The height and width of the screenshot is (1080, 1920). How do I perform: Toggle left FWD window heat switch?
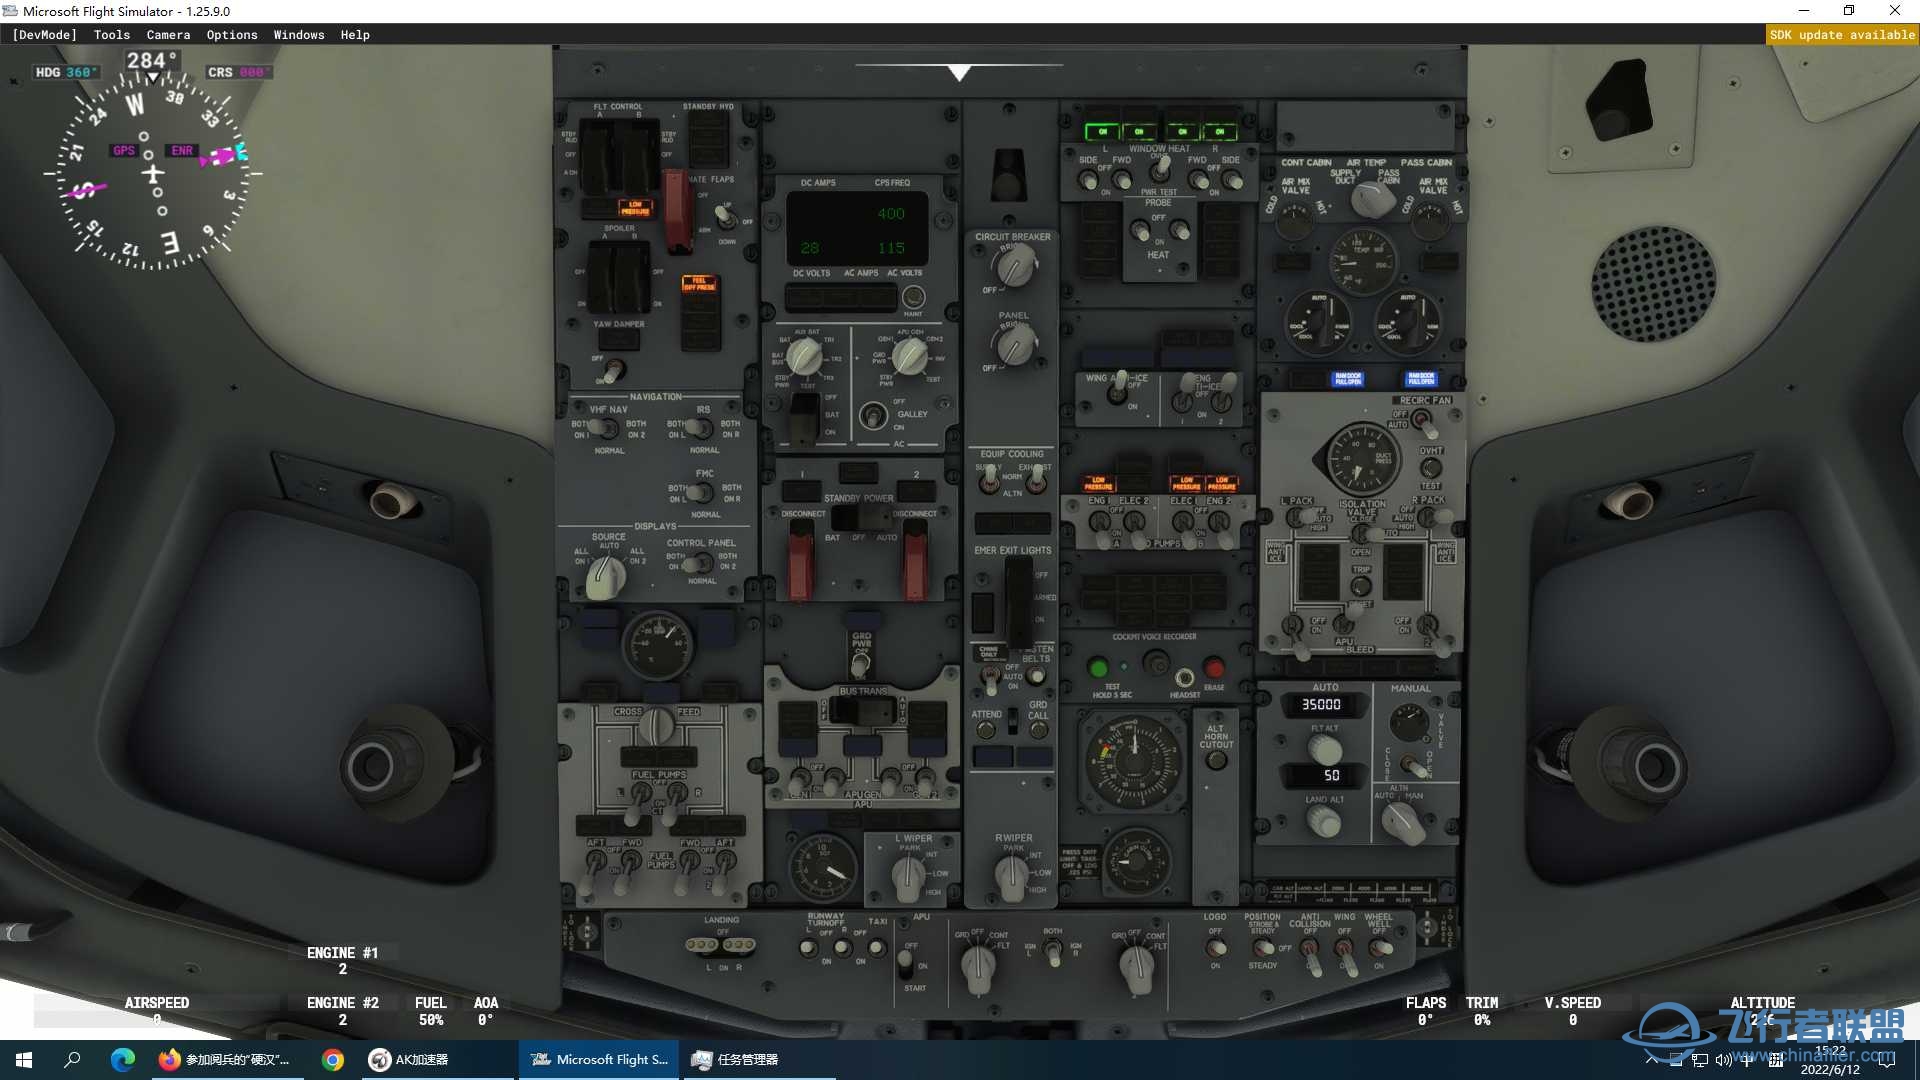point(1122,180)
